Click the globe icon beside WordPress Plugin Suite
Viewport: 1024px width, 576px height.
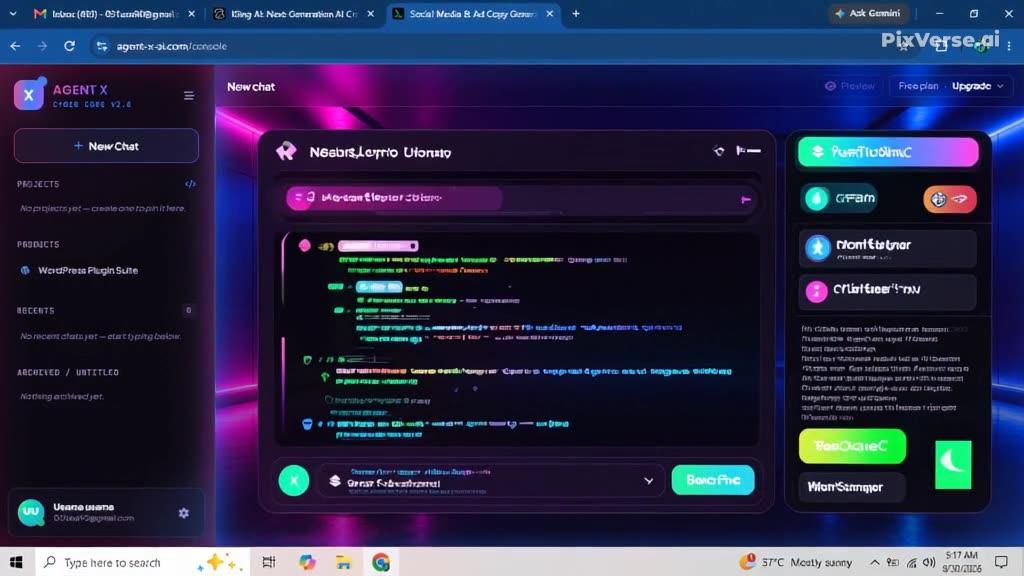pyautogui.click(x=25, y=270)
